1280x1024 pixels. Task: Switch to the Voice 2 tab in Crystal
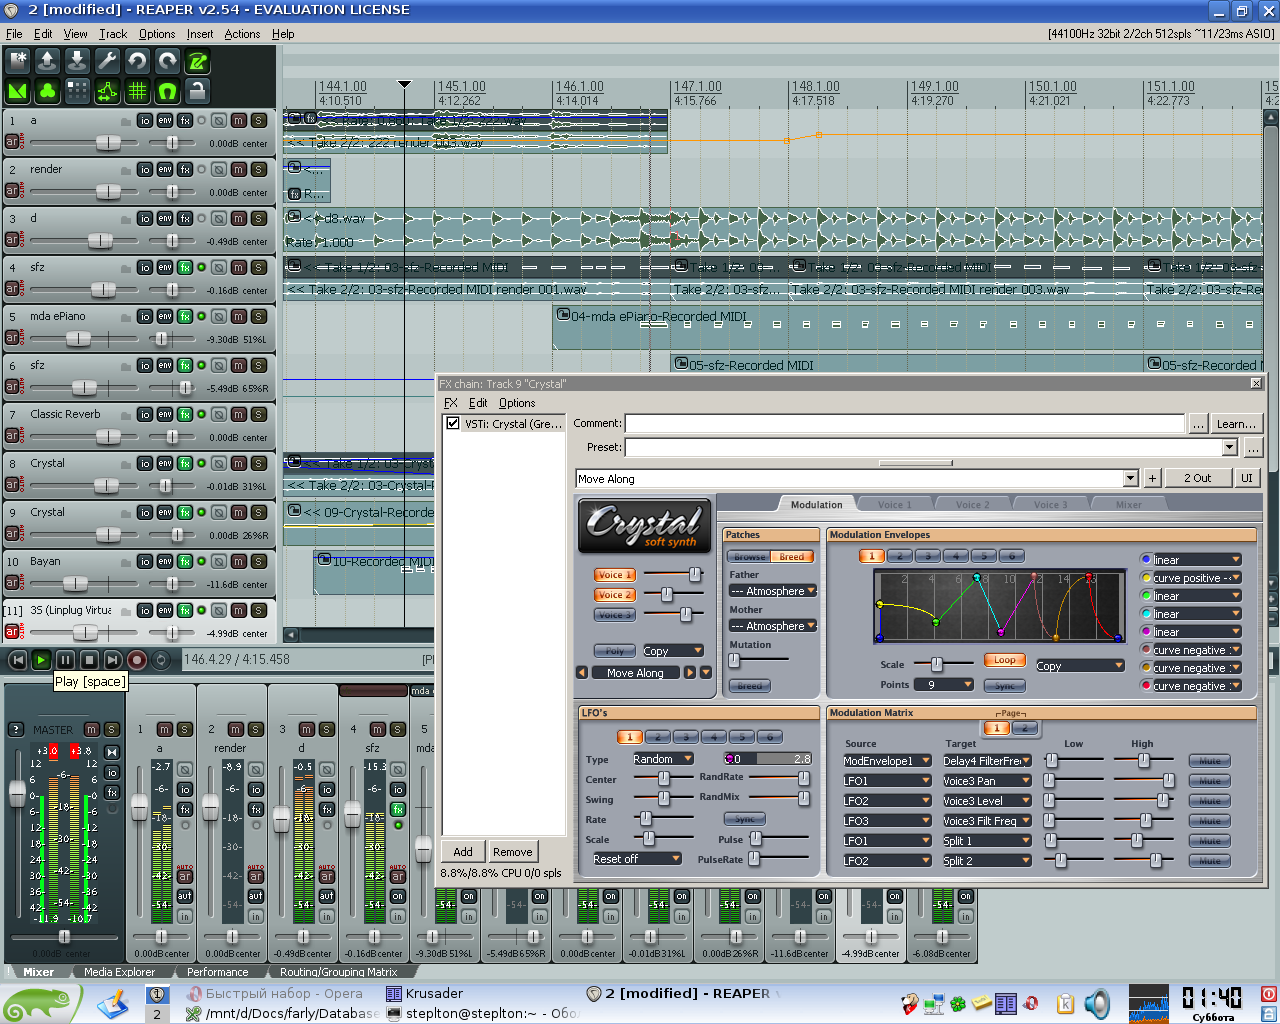point(972,505)
